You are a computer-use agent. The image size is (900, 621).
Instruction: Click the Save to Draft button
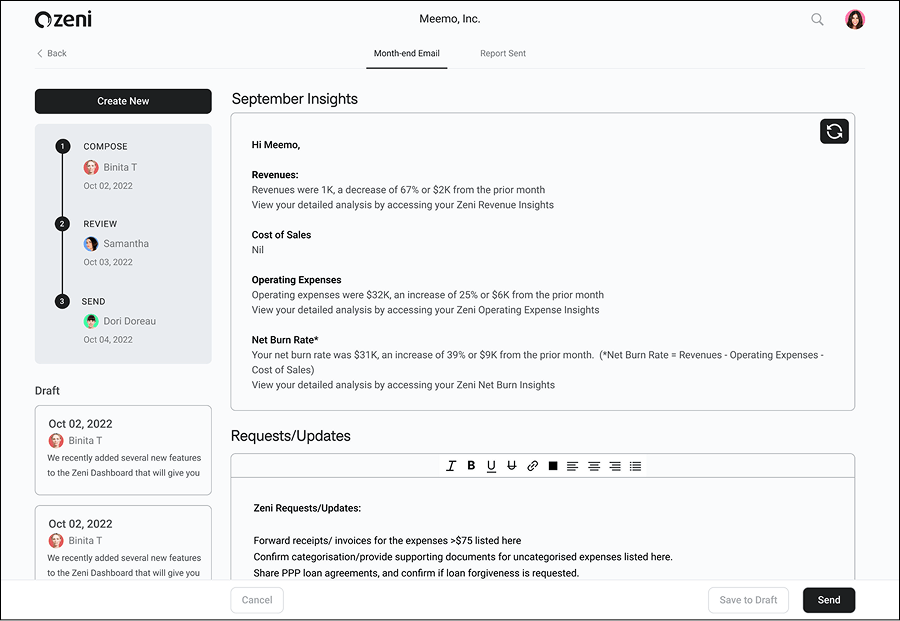pyautogui.click(x=749, y=600)
